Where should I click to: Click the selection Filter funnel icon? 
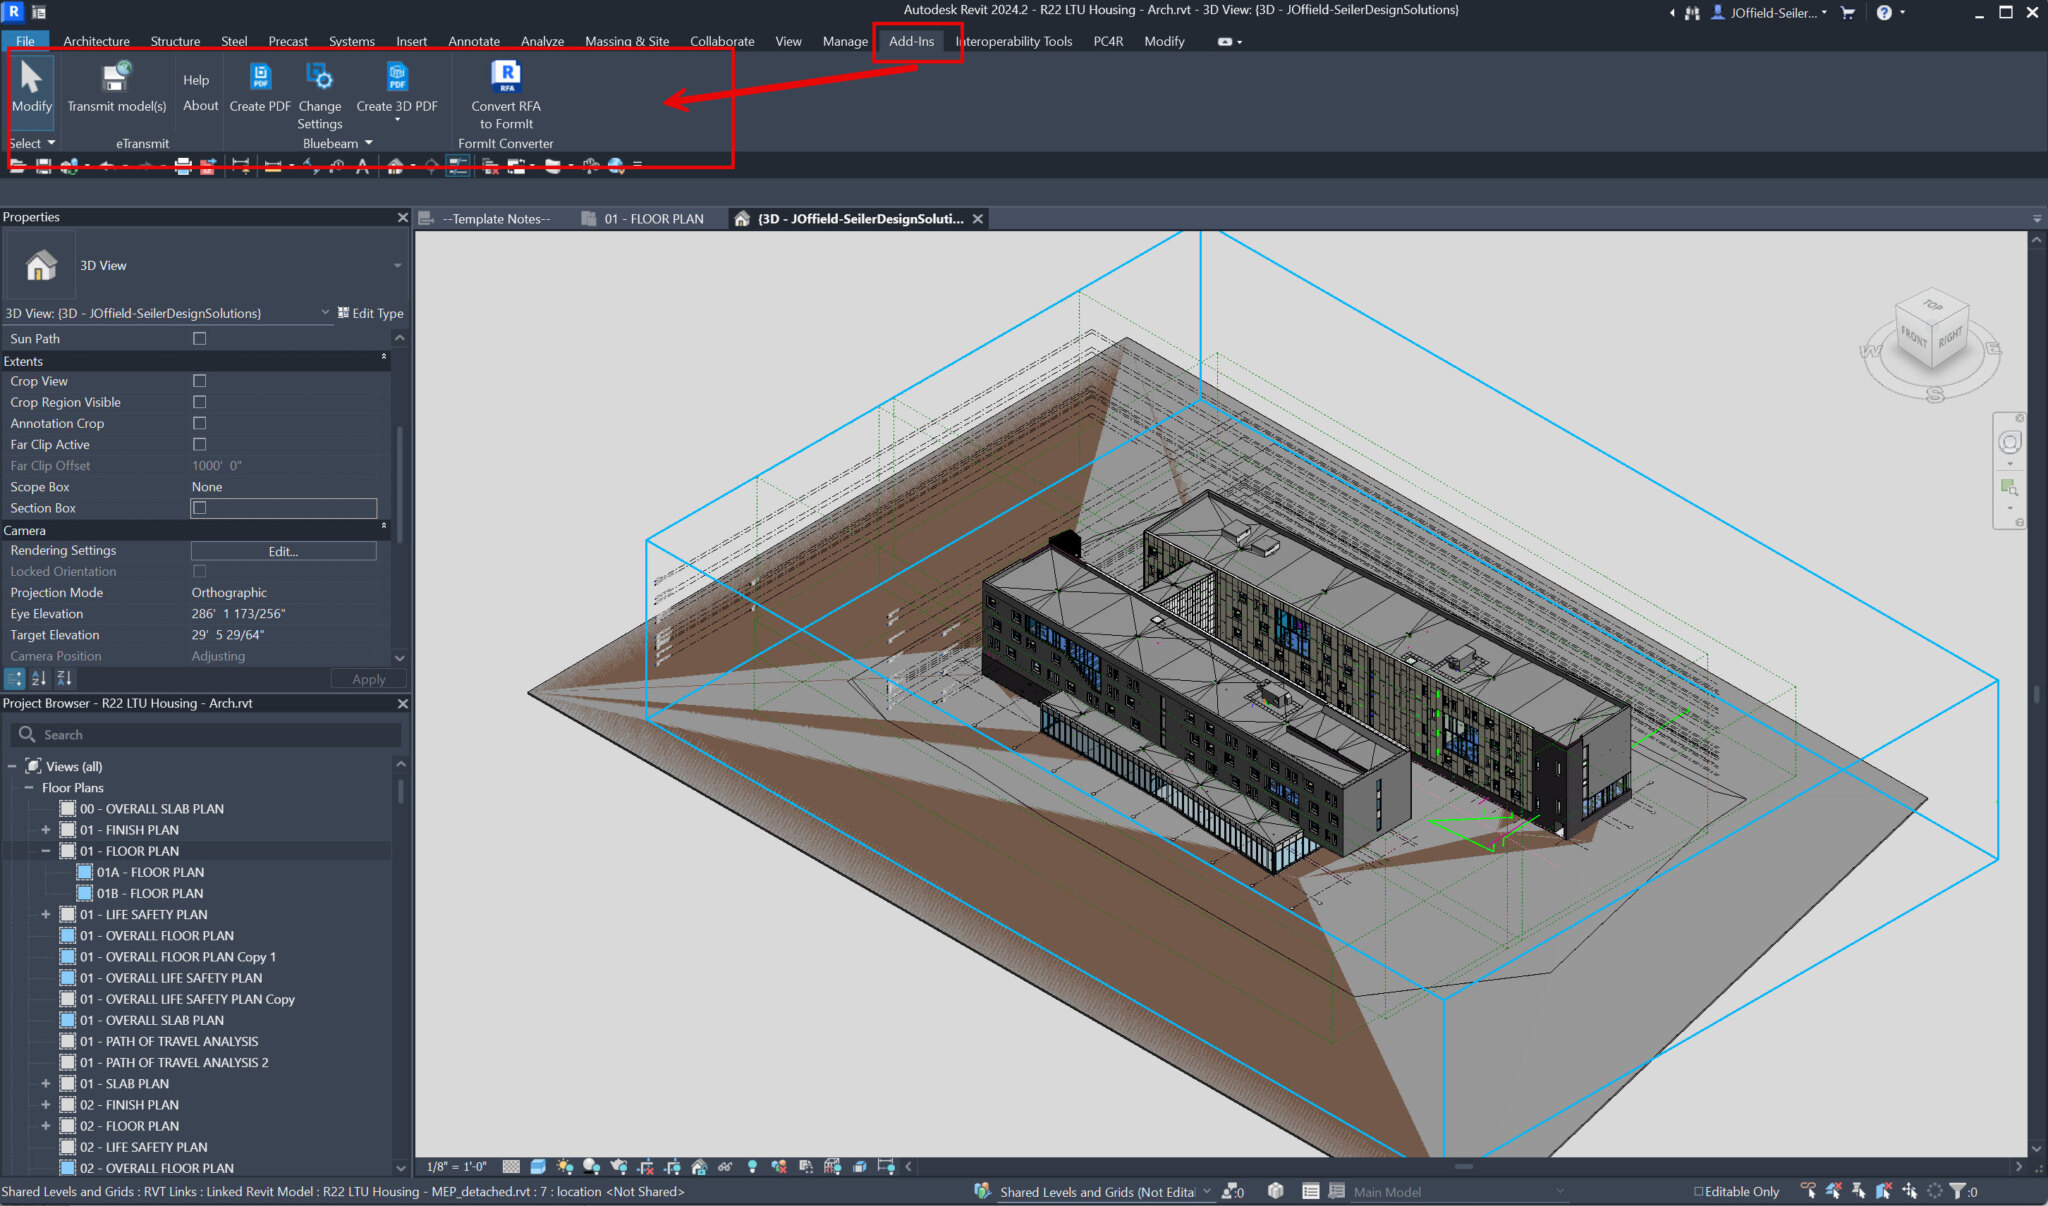coord(1957,1191)
